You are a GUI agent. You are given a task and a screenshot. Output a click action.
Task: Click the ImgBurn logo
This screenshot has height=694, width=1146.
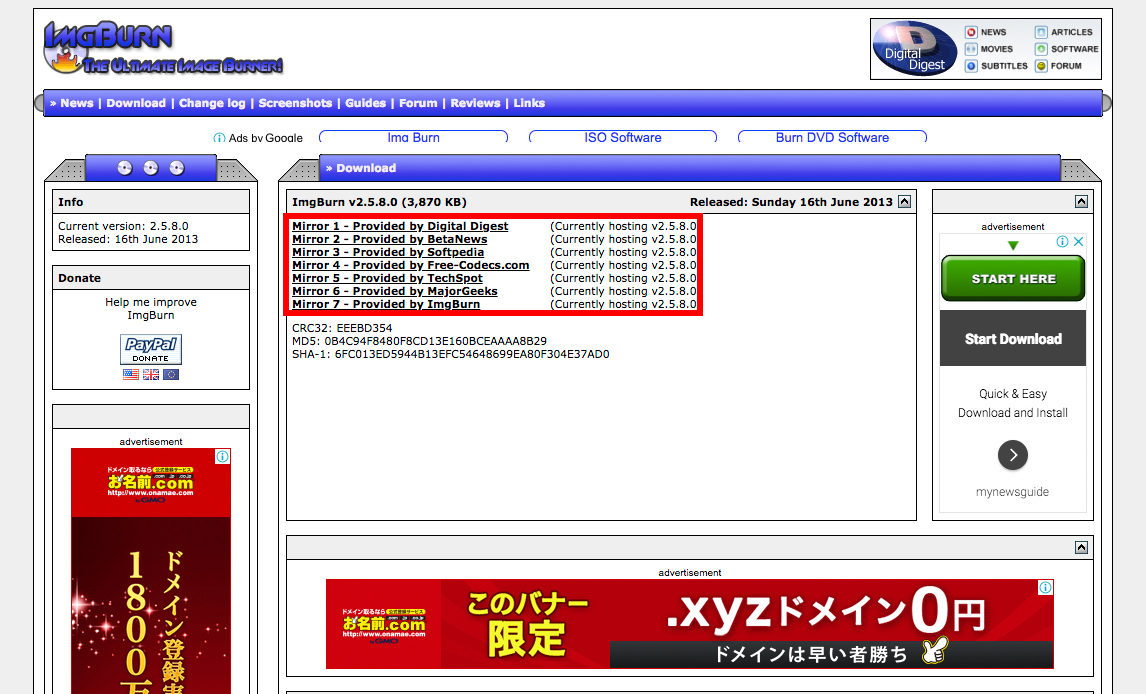coord(162,47)
